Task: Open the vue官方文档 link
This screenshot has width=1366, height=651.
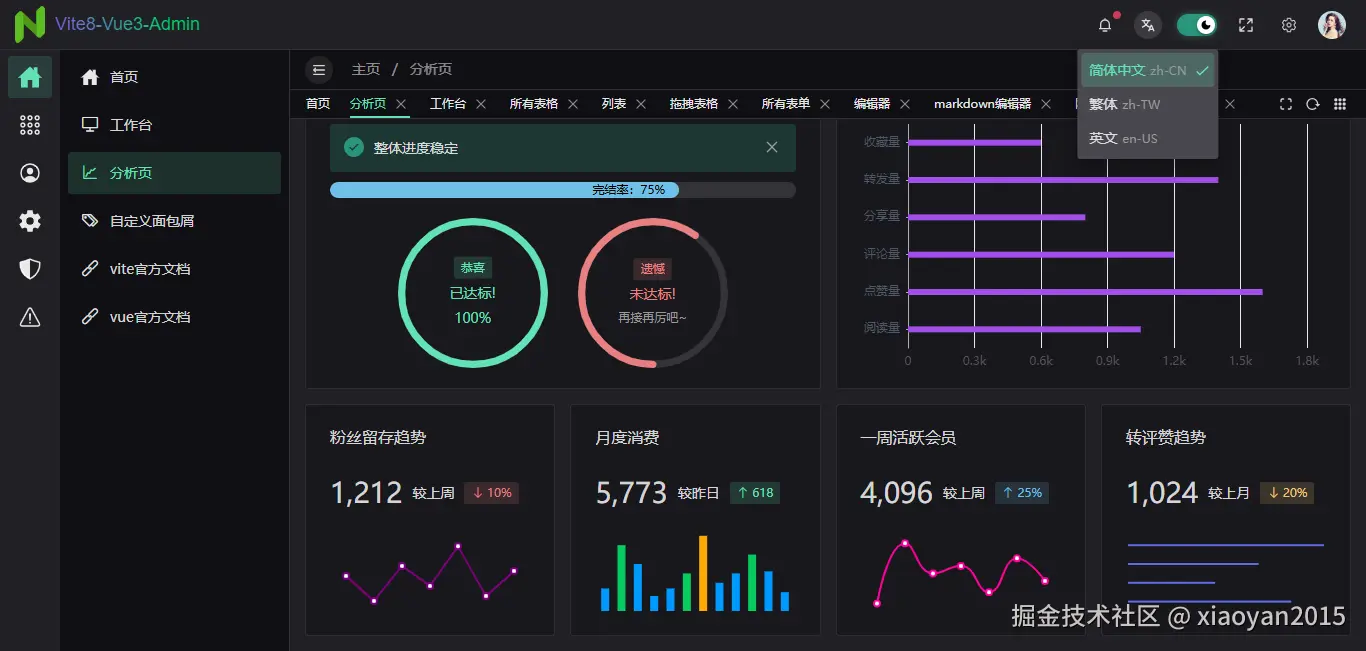Action: pyautogui.click(x=174, y=317)
